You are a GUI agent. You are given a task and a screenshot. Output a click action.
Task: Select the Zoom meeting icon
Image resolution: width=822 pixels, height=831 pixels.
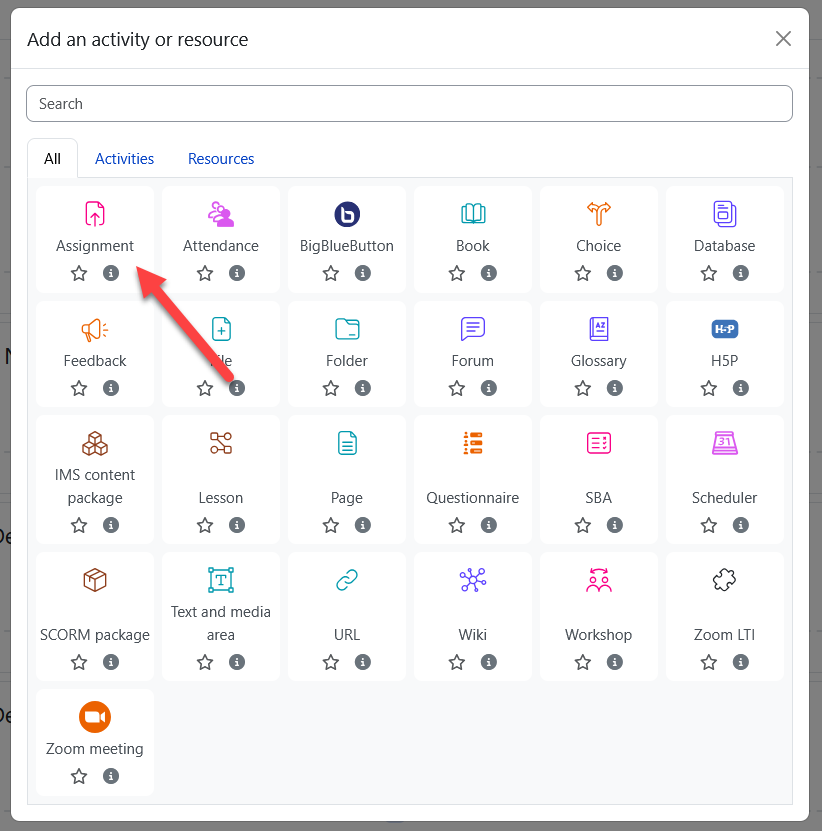(95, 716)
